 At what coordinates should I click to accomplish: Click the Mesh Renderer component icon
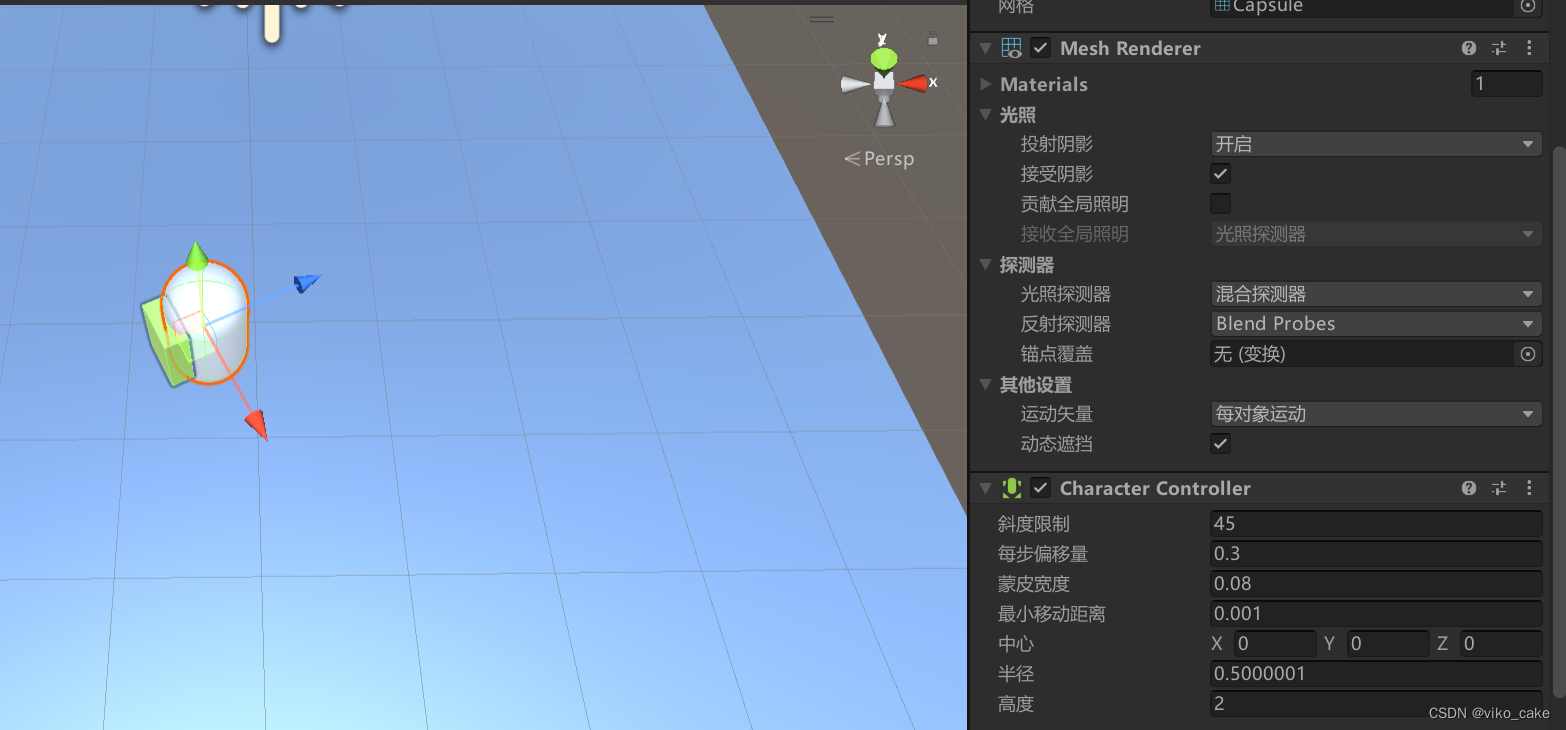pyautogui.click(x=1011, y=47)
